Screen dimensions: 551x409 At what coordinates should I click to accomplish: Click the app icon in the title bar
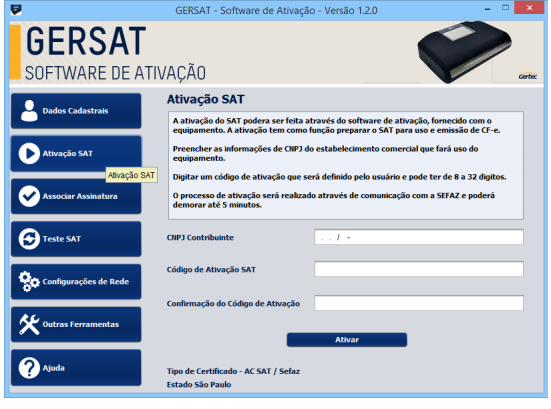coord(16,10)
